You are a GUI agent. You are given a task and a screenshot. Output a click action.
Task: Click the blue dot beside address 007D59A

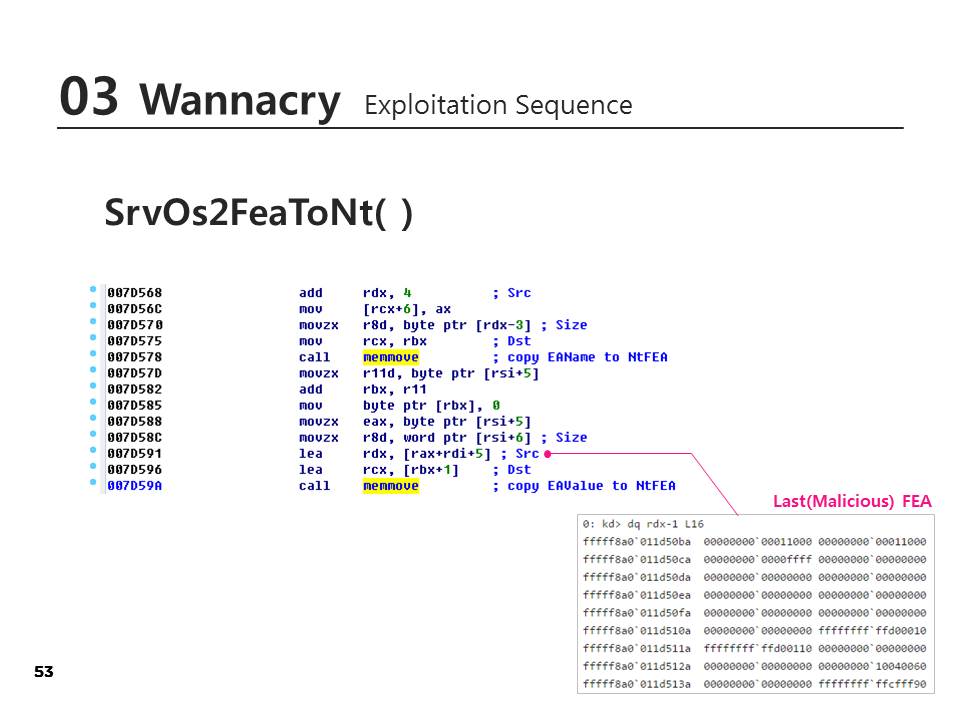93,483
